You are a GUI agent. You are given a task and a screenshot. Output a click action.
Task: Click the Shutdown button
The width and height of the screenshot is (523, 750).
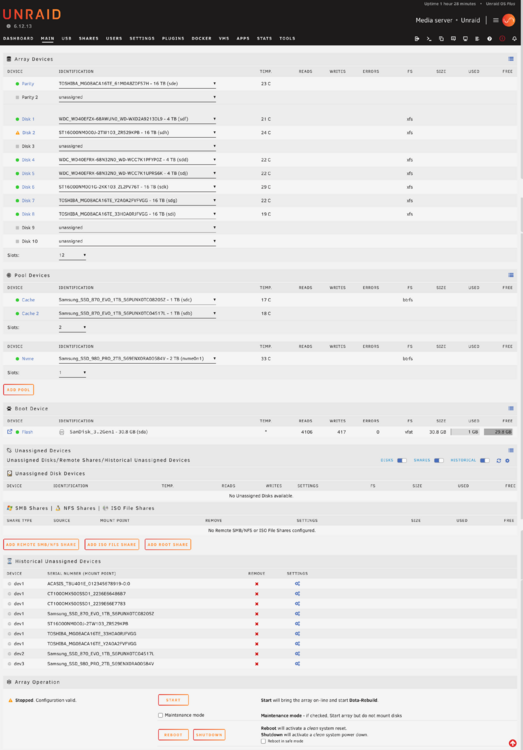click(209, 735)
